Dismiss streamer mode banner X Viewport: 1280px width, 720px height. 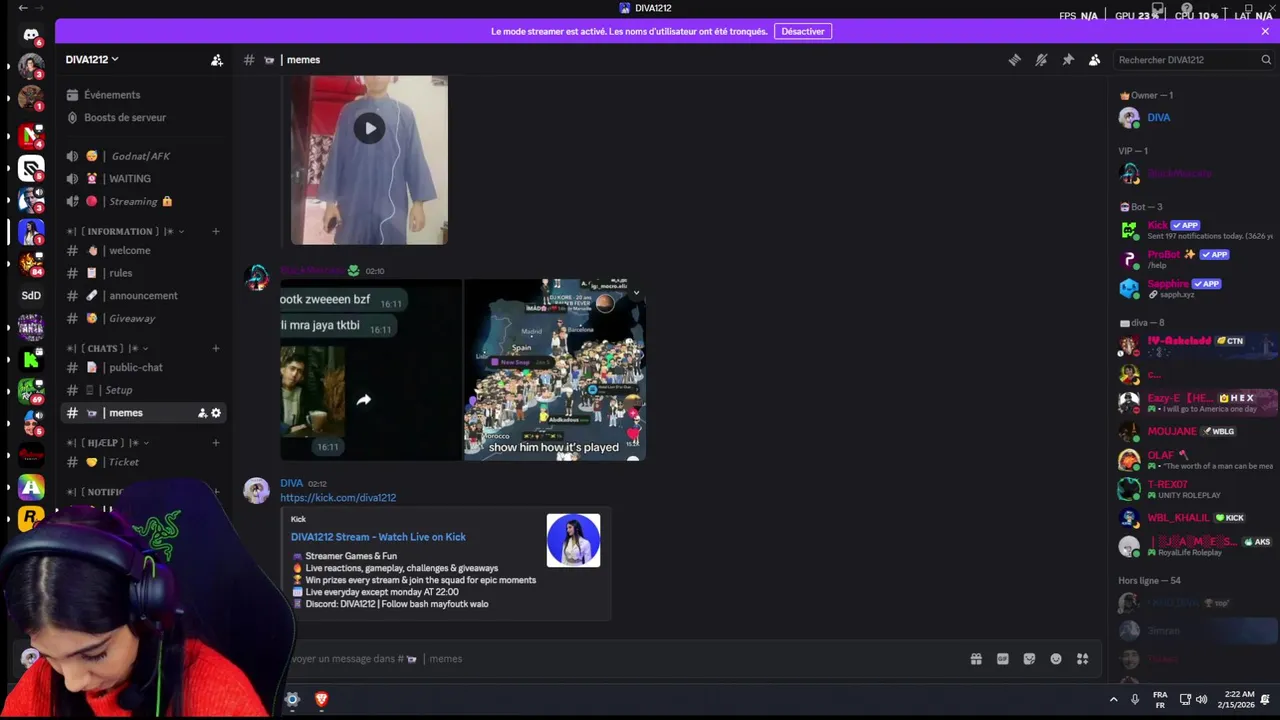1265,31
